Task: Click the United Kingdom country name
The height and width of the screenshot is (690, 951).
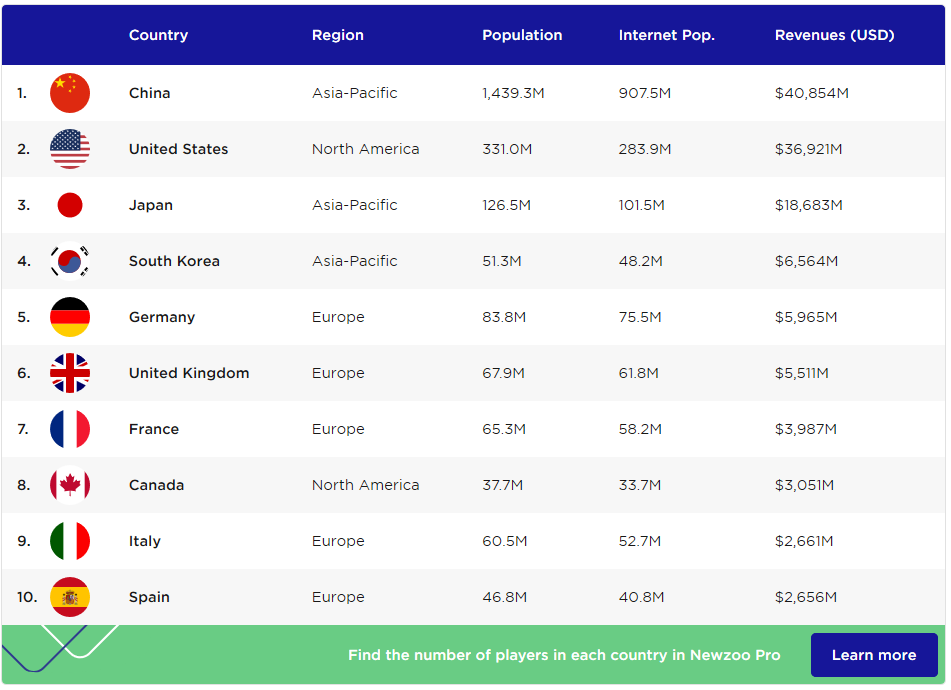Action: click(x=189, y=373)
